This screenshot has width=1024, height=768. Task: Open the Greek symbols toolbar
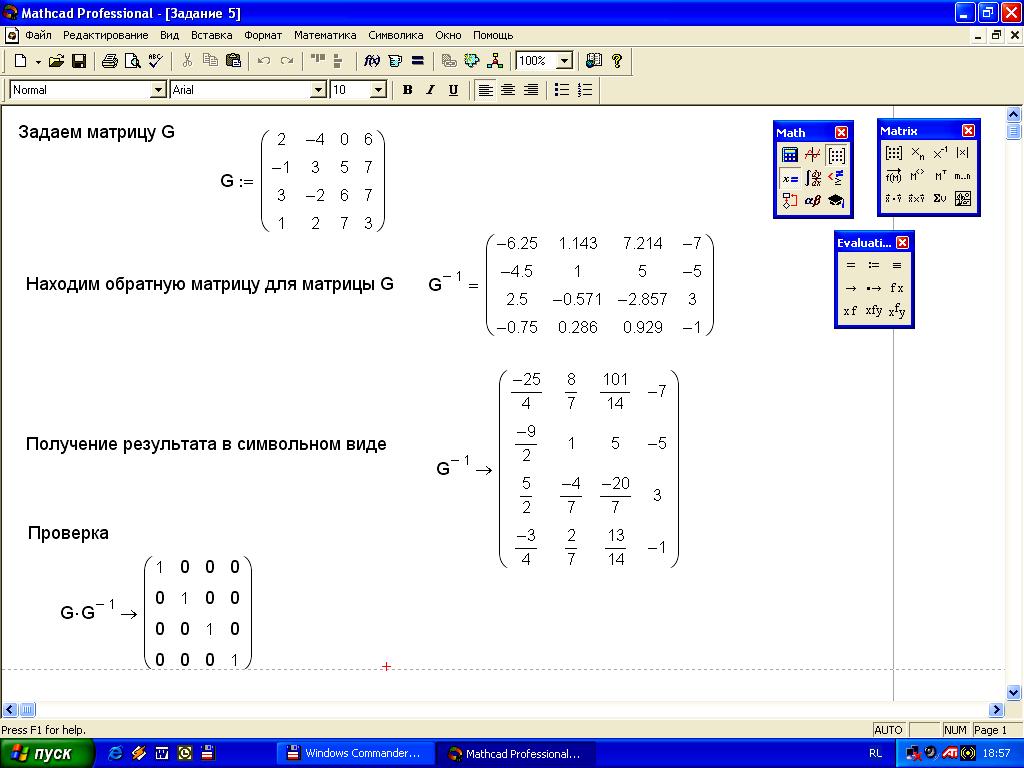coord(812,200)
